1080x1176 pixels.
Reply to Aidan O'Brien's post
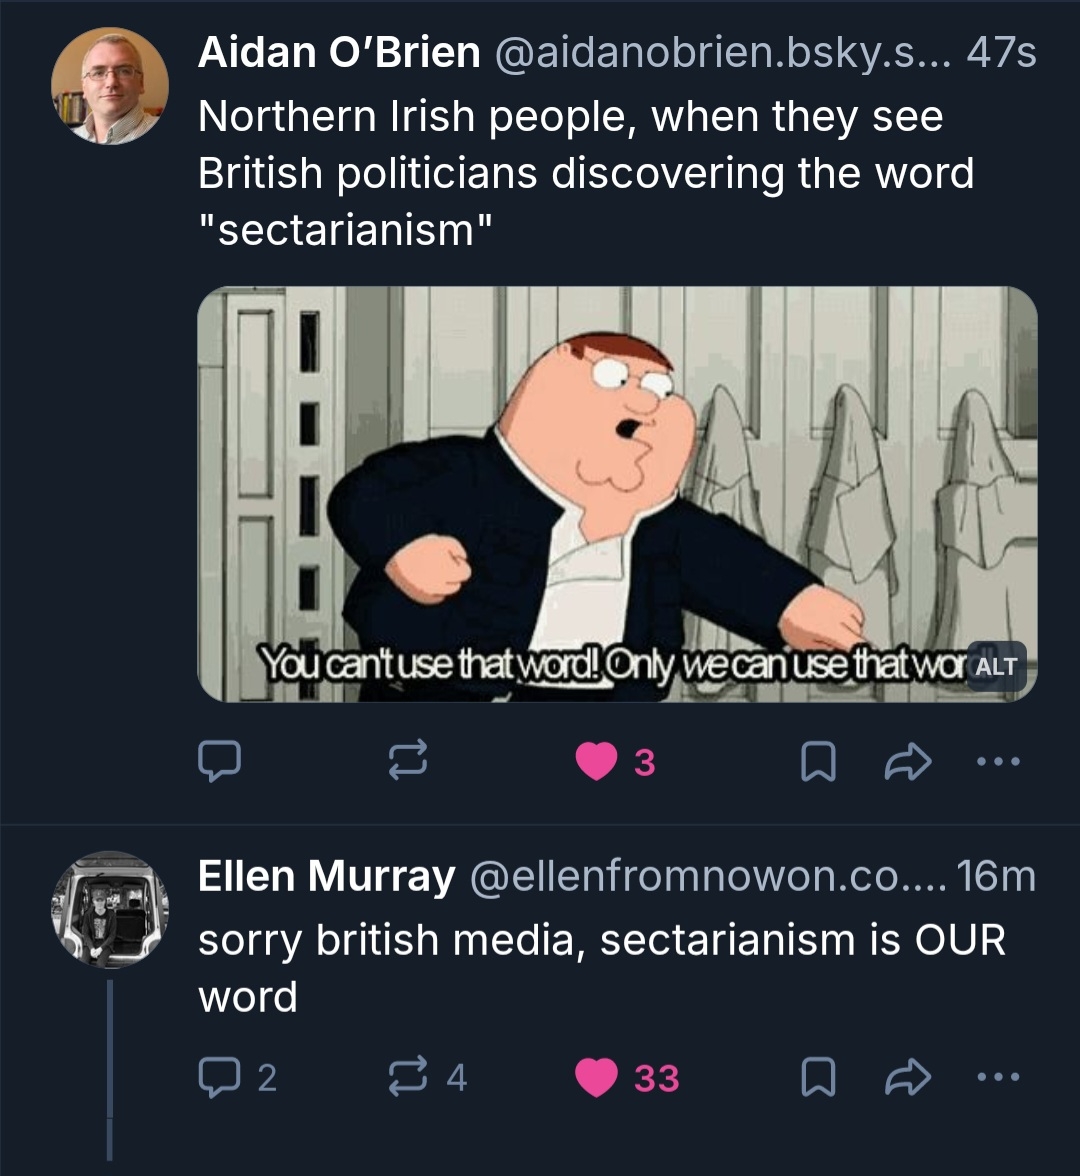tap(218, 763)
